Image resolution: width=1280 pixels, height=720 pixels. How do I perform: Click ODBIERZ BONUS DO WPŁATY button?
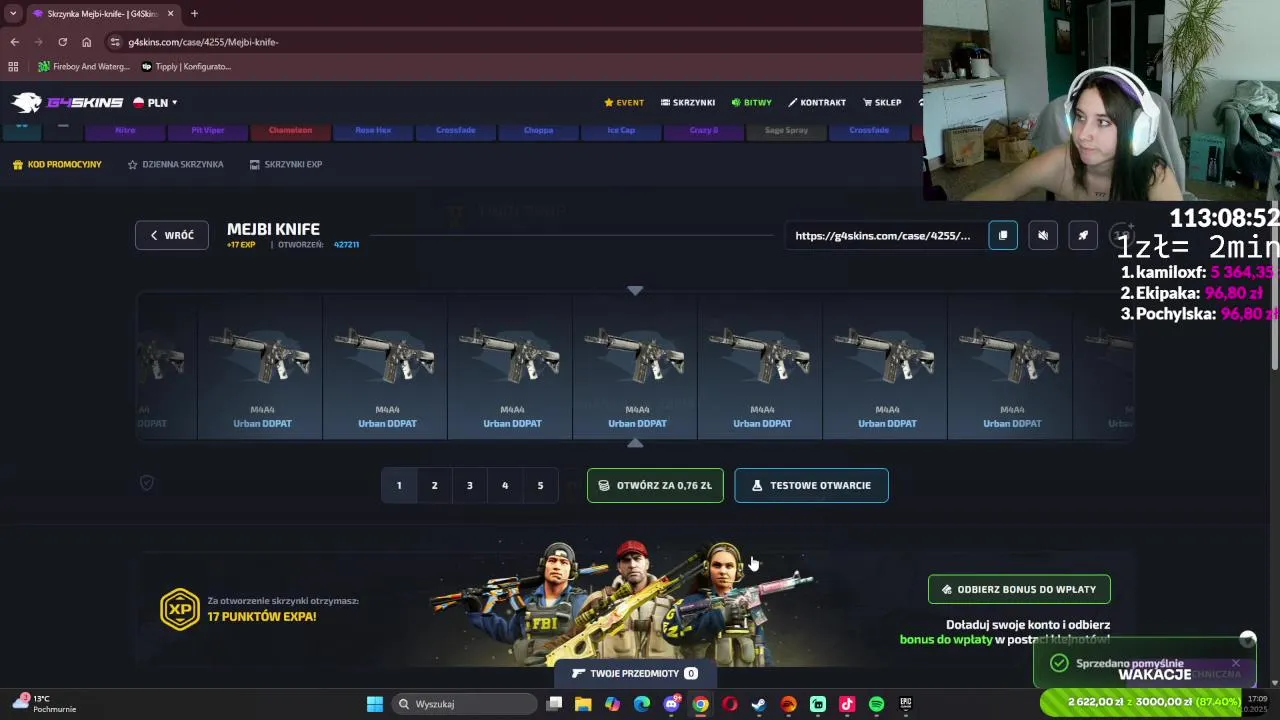pyautogui.click(x=1019, y=589)
